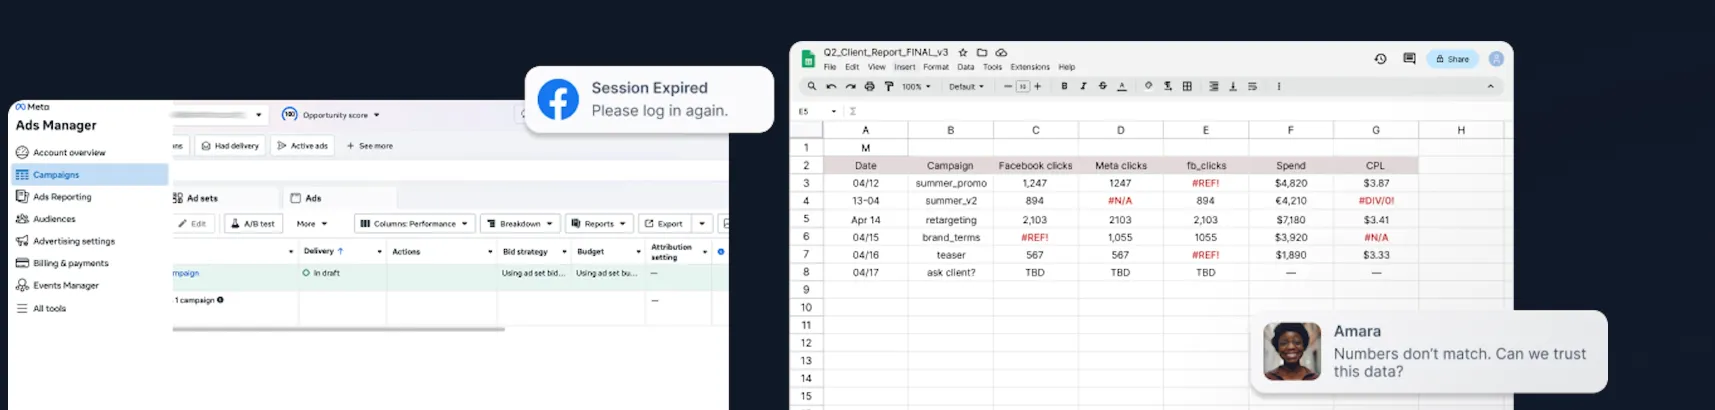Click the Export button
Screen dimensions: 1715x410
coord(663,224)
